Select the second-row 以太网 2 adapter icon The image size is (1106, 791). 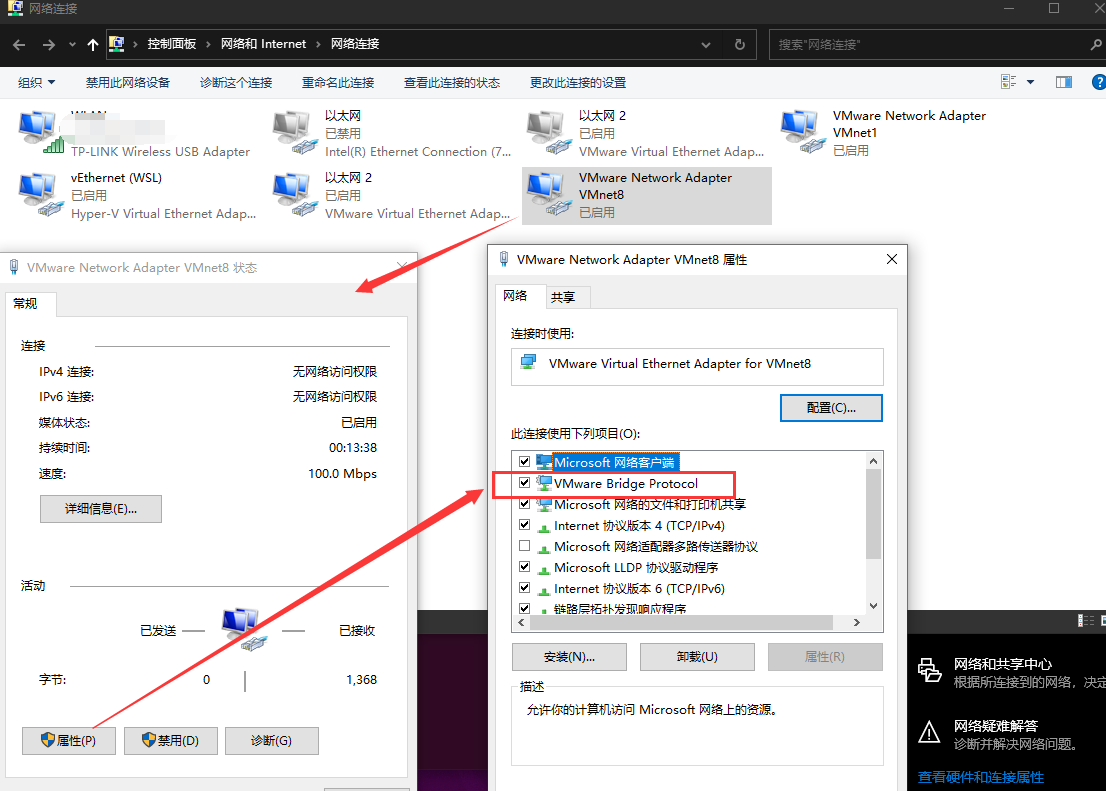295,194
